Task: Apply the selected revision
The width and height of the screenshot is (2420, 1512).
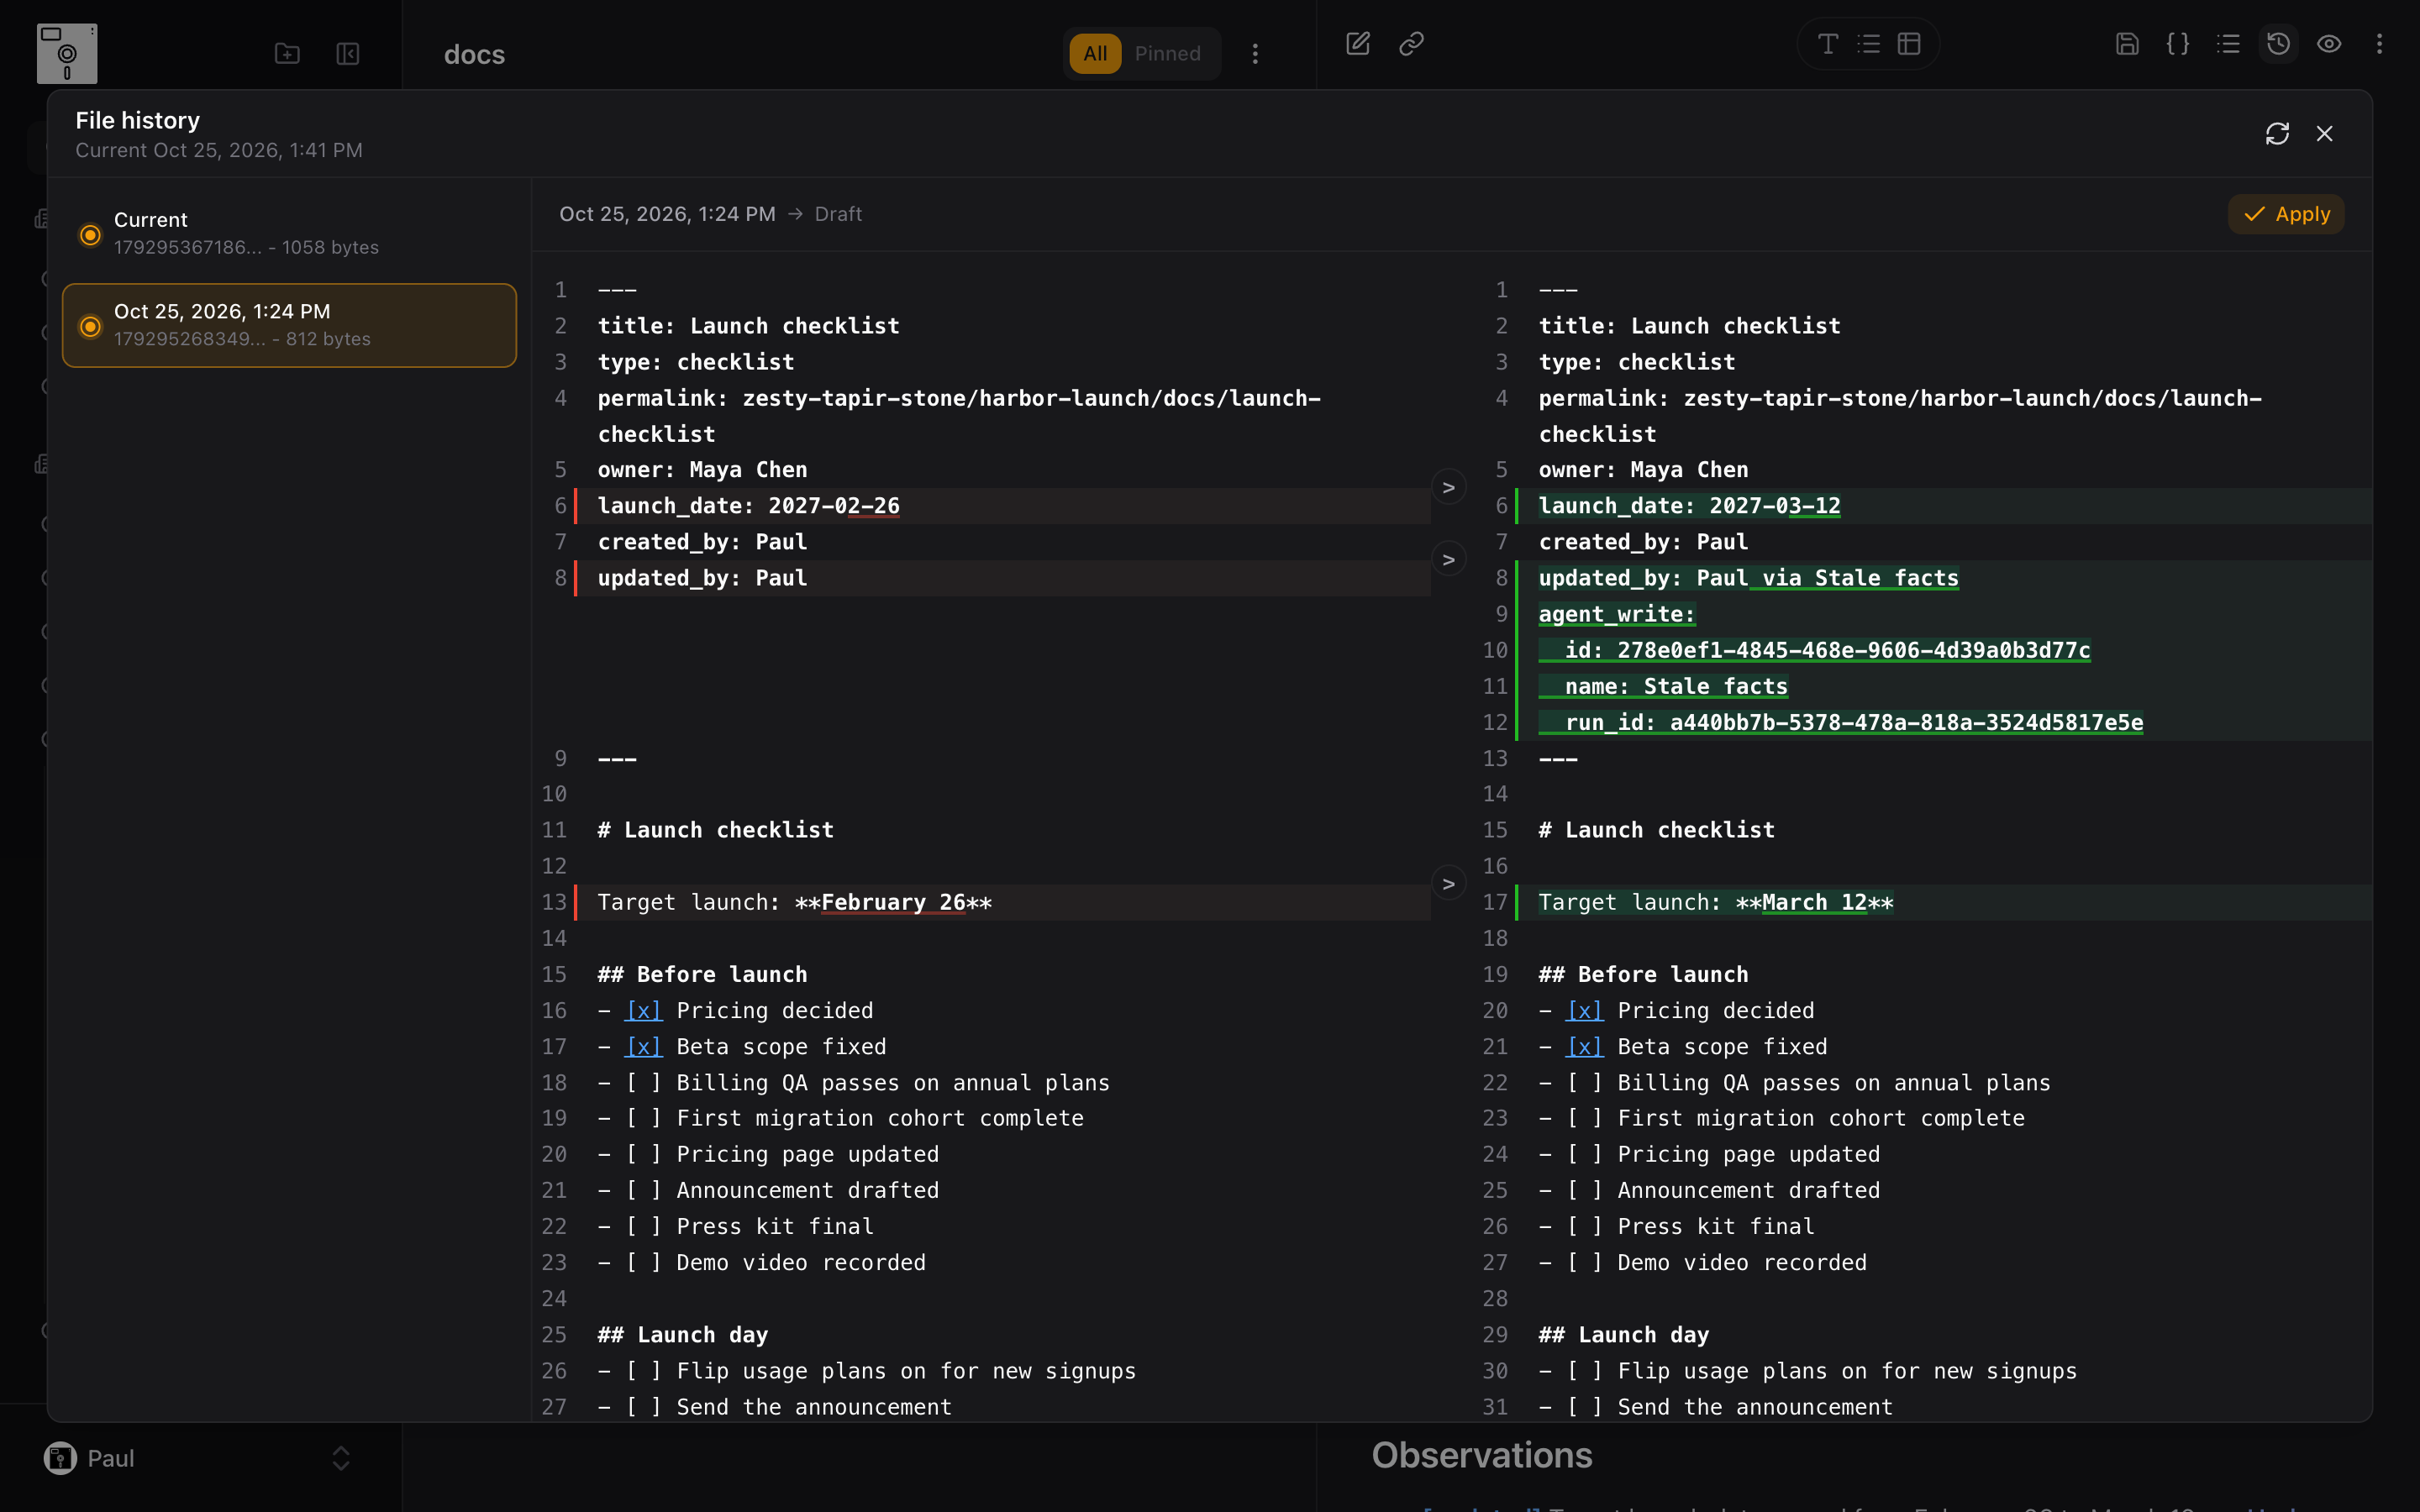Action: pos(2286,214)
